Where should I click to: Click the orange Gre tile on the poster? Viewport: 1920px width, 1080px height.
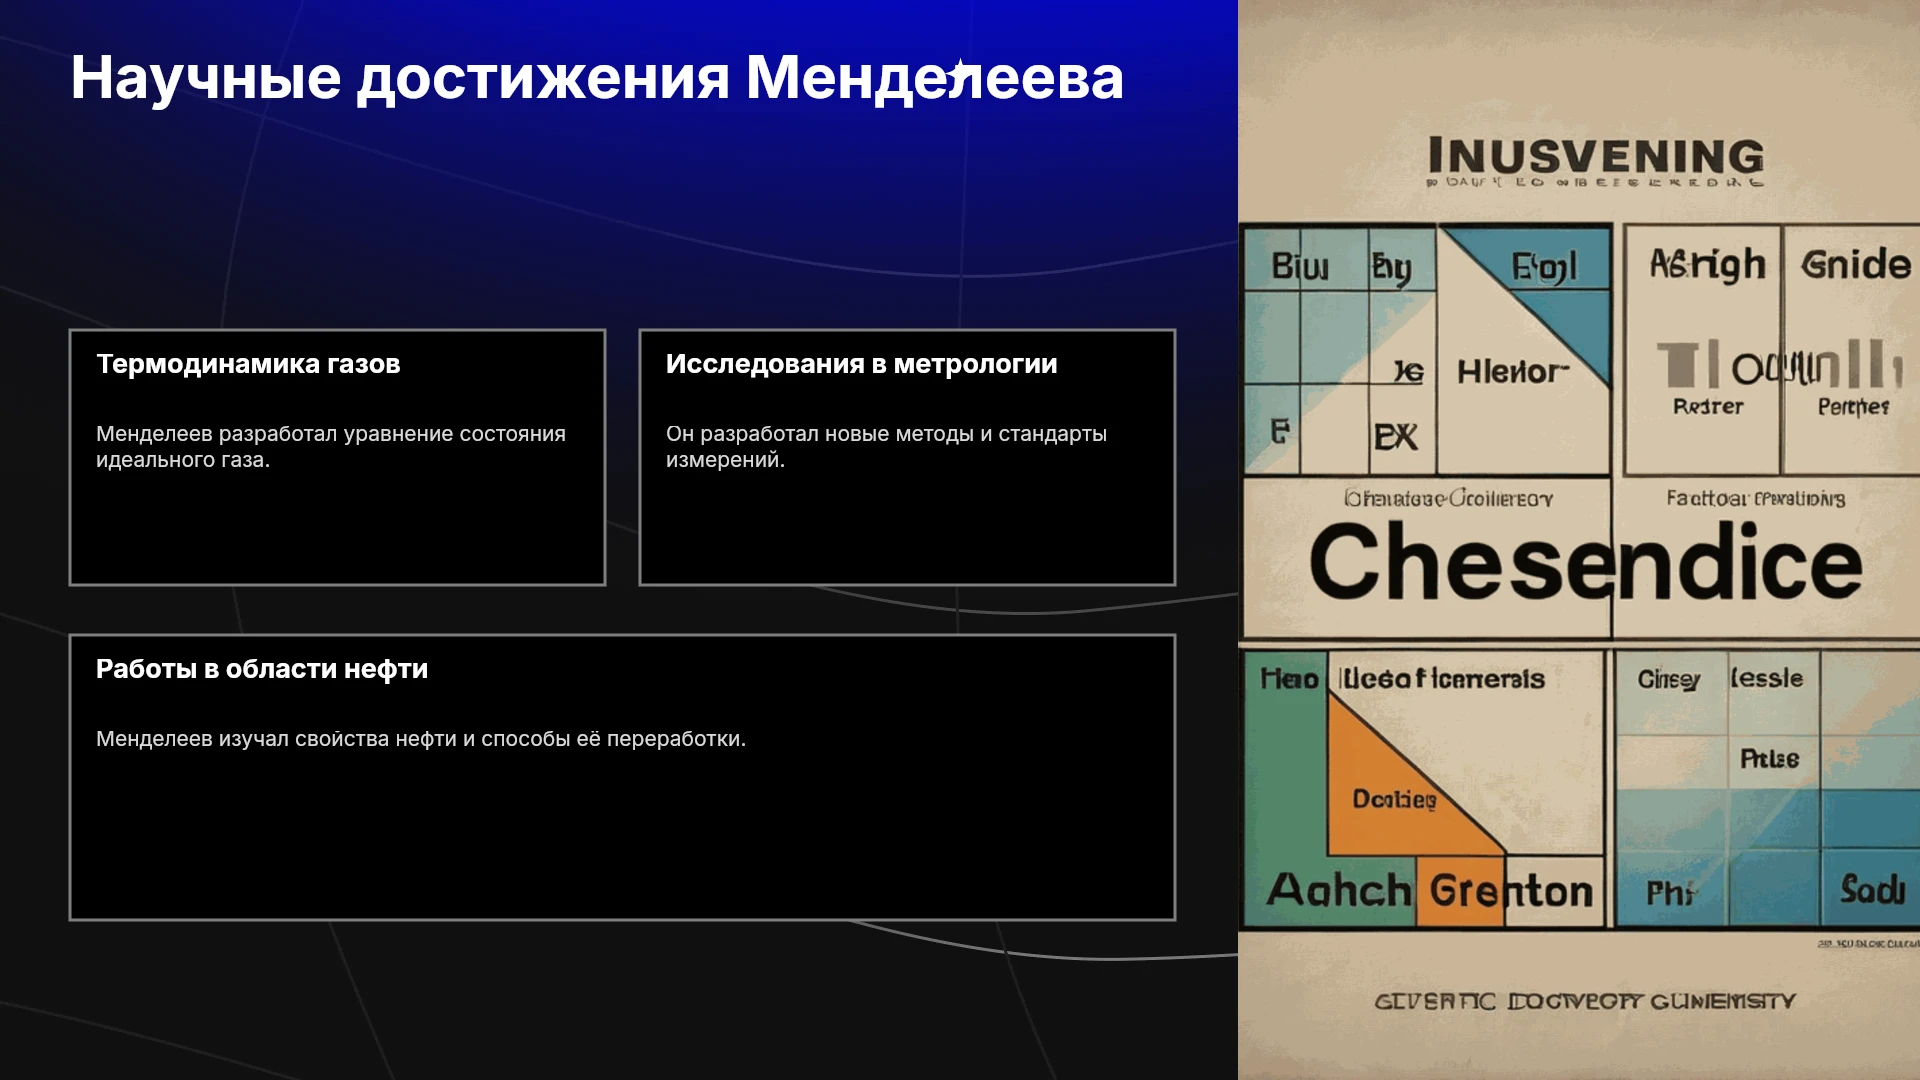pyautogui.click(x=1460, y=890)
